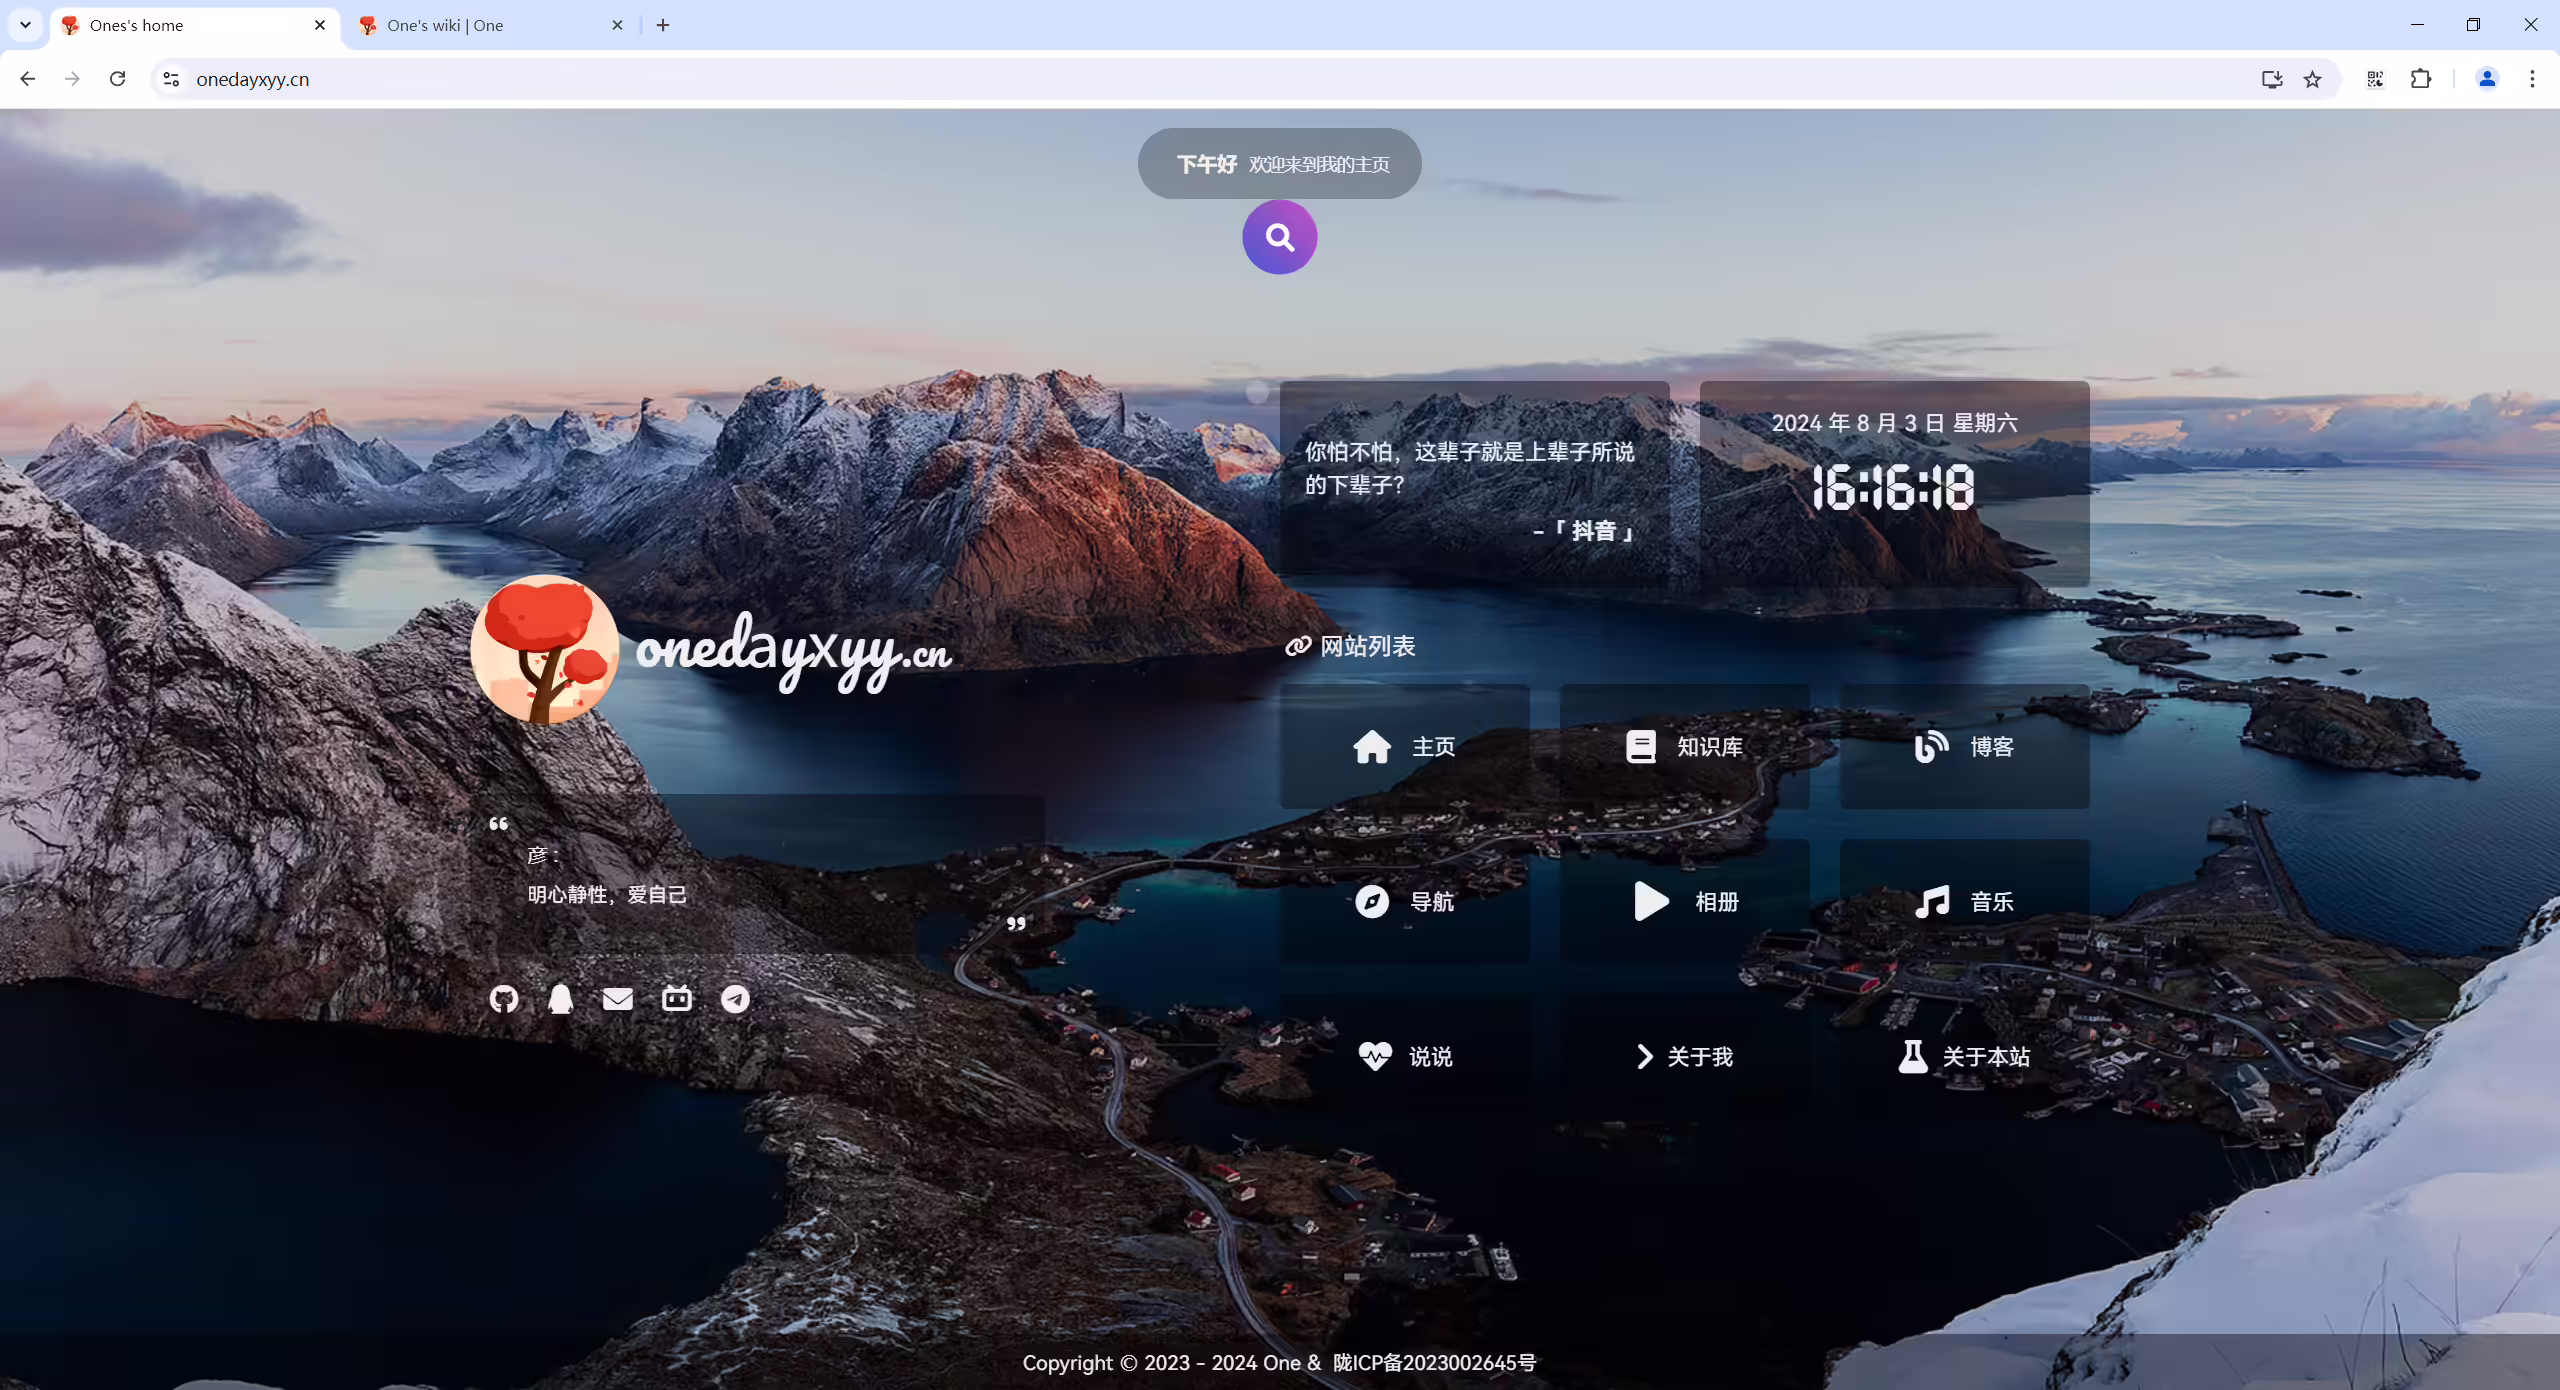Open the 音乐 music card
2560x1390 pixels.
1965,901
